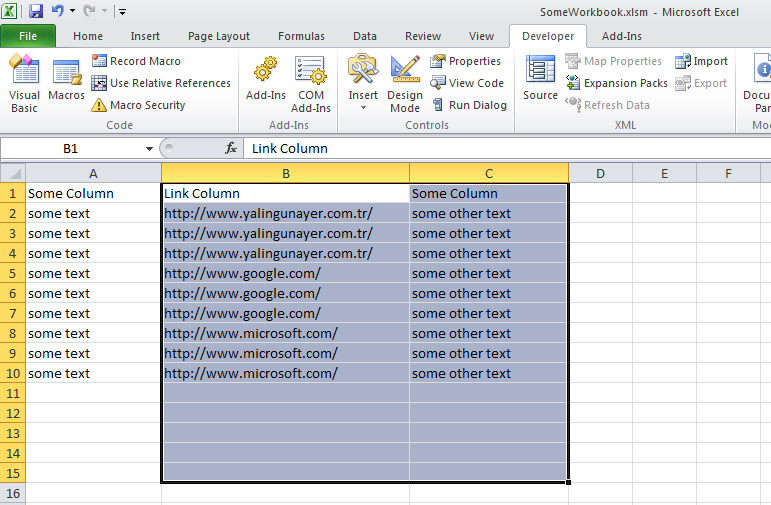Select column A header
Image resolution: width=771 pixels, height=505 pixels.
coord(93,173)
